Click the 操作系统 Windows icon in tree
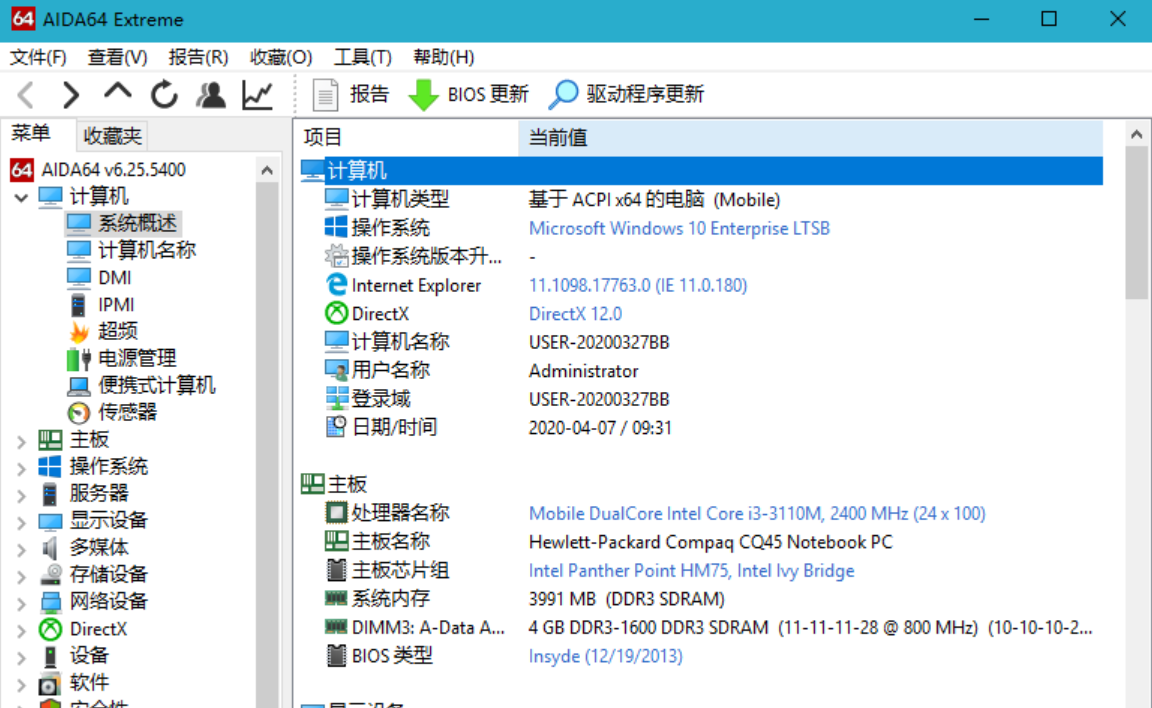This screenshot has width=1152, height=708. (50, 466)
